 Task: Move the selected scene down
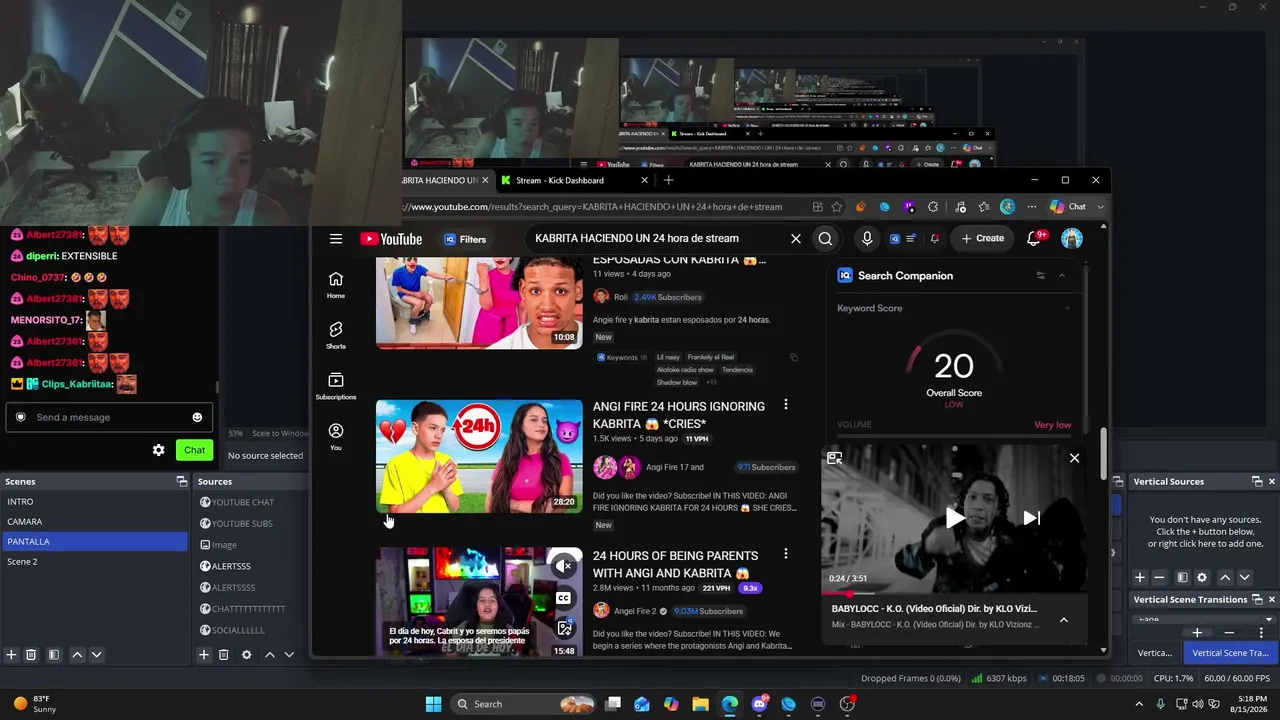pyautogui.click(x=97, y=655)
